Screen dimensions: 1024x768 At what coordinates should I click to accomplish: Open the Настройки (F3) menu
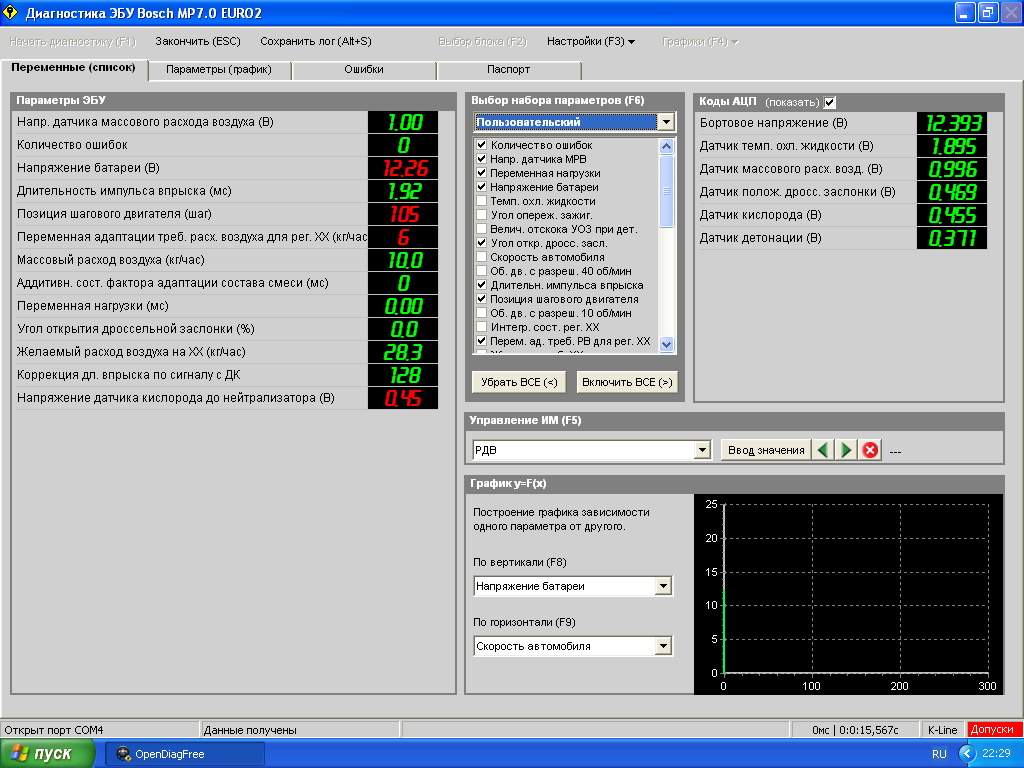click(x=590, y=41)
